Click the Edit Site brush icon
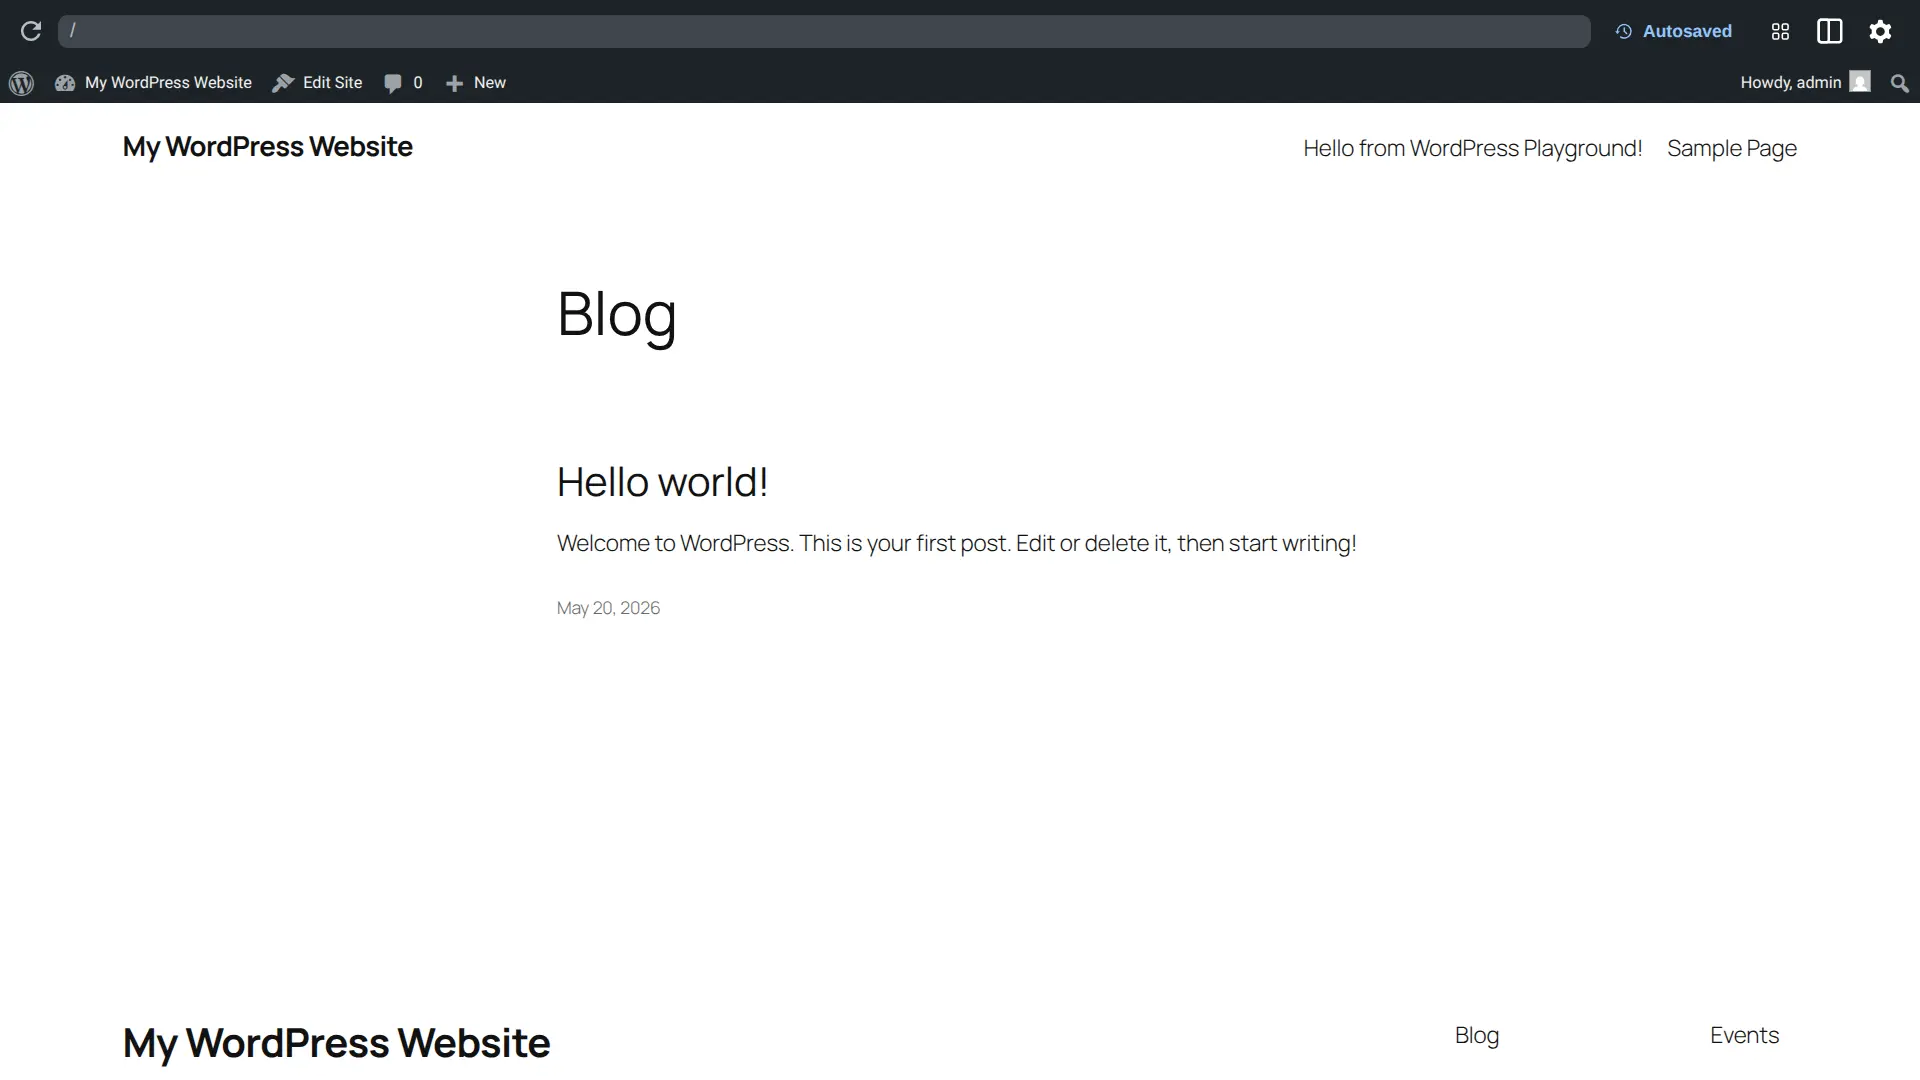 click(283, 83)
